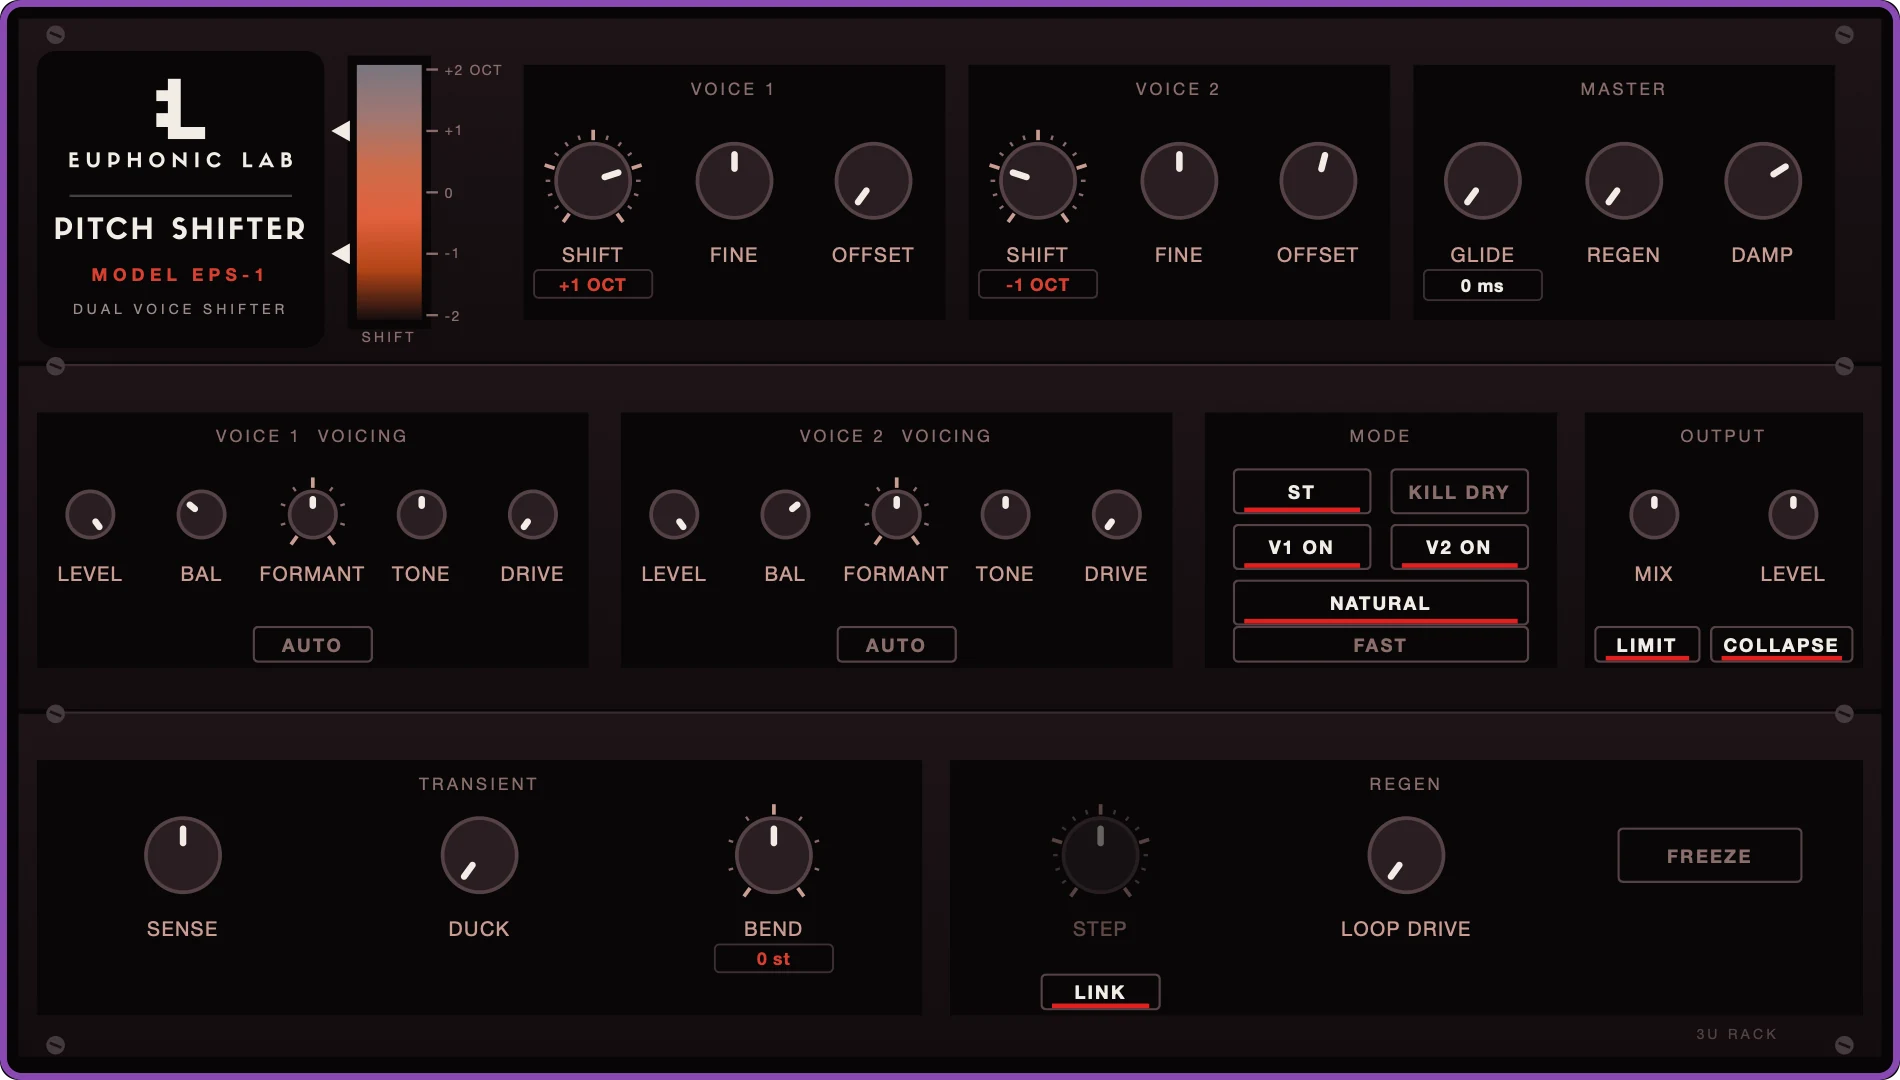Toggle AUTO under Voice 1 Voicing

click(x=312, y=645)
